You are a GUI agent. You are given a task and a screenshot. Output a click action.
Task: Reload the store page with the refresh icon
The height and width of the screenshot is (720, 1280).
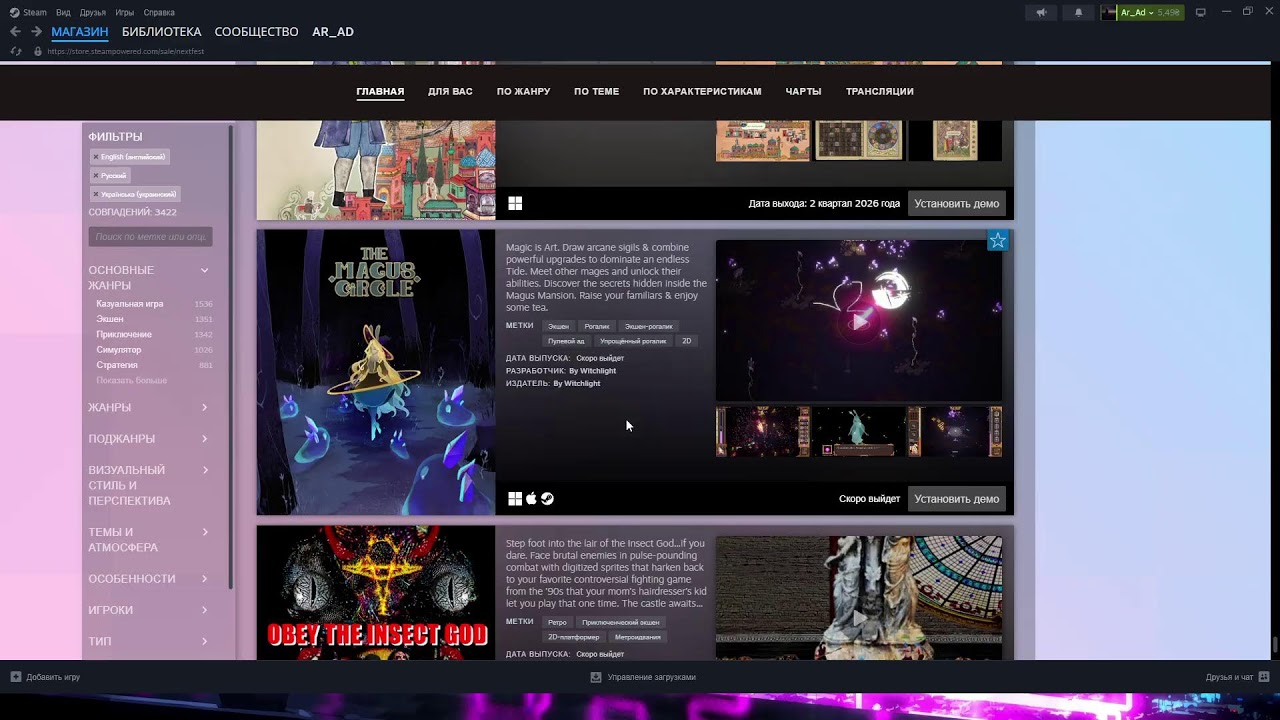[16, 51]
